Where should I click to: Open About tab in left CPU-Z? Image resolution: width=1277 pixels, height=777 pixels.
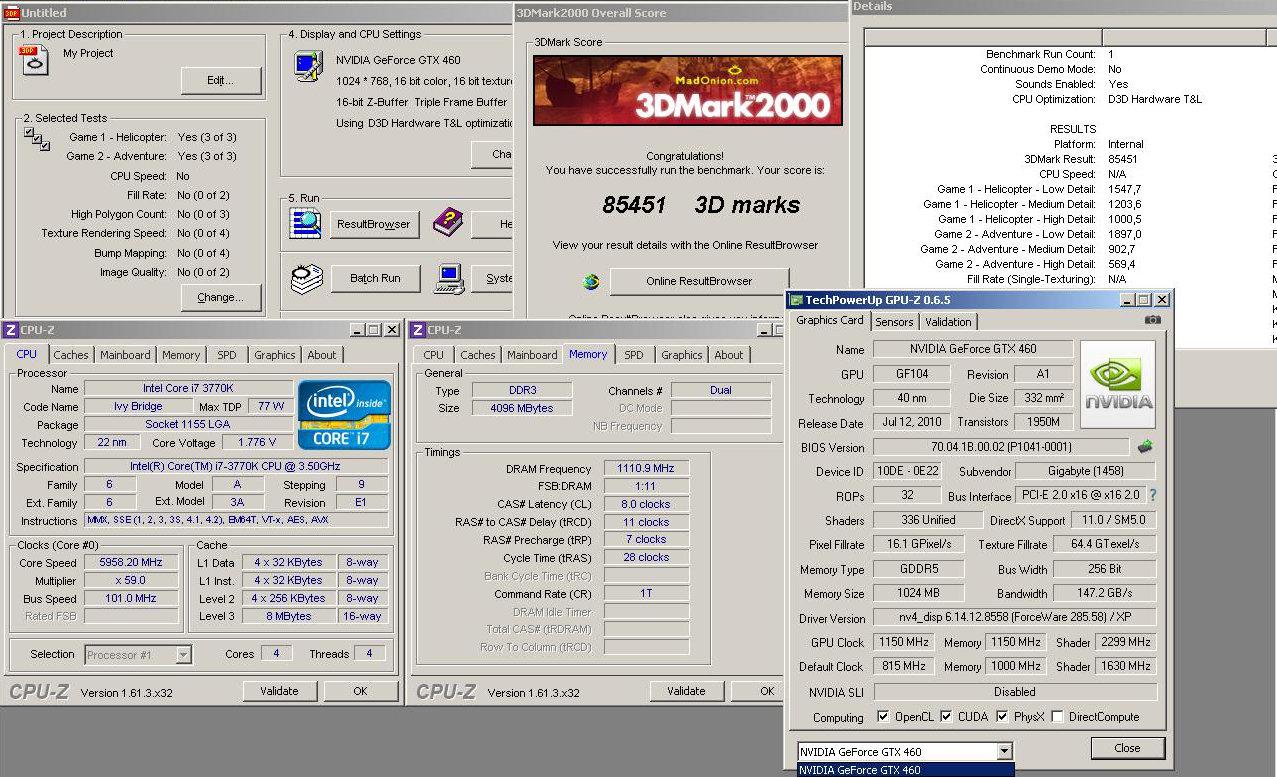tap(322, 355)
